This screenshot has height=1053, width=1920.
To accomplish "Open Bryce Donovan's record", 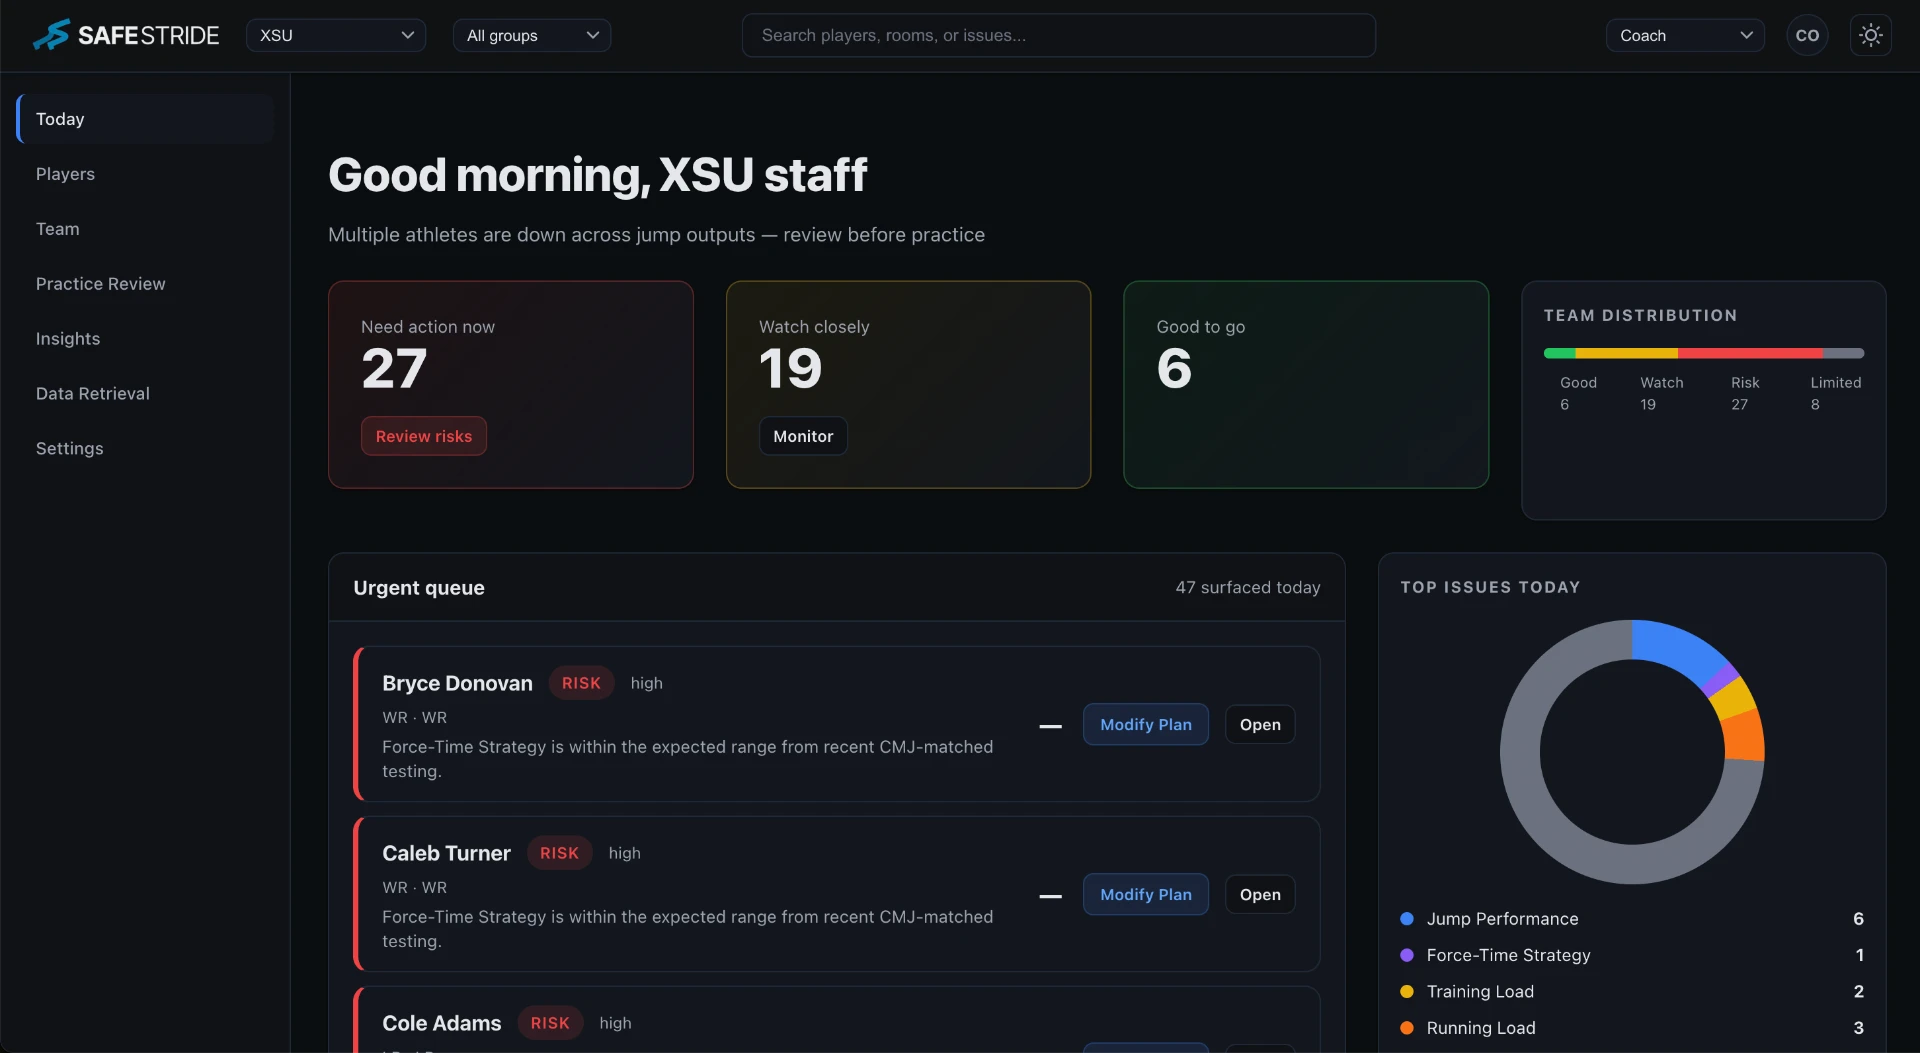I will tap(1260, 724).
